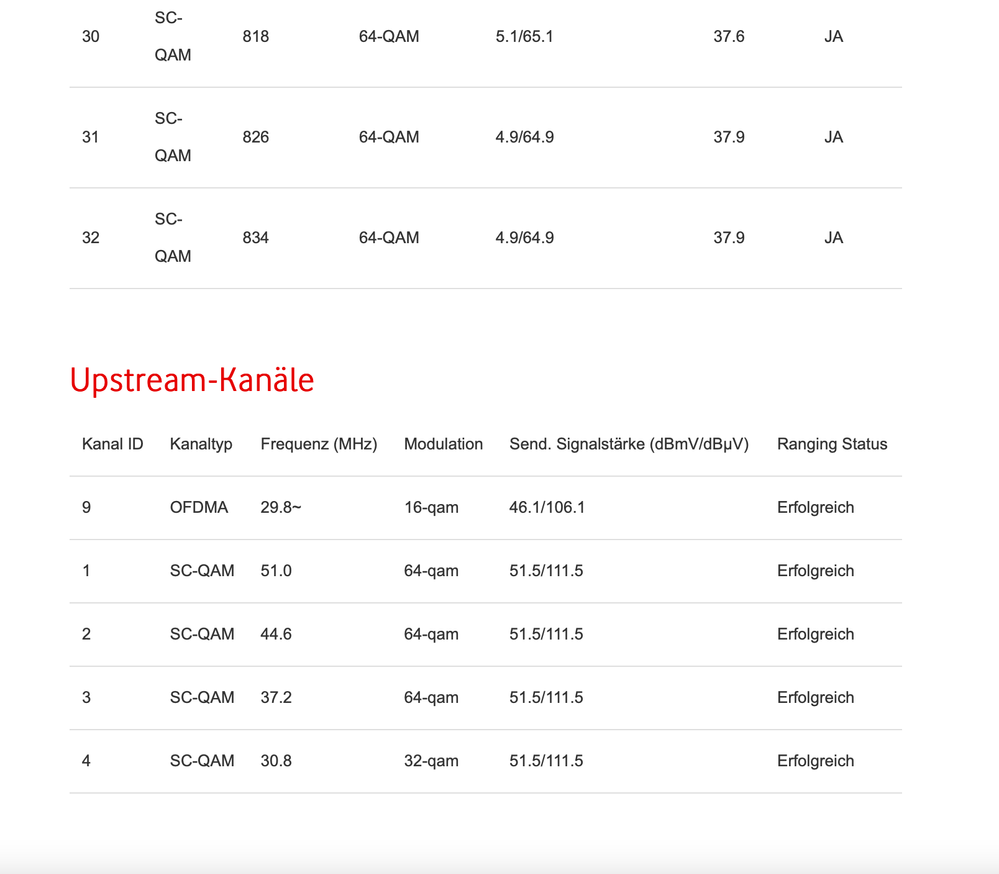
Task: Click the Upstream-Kanäle section heading
Action: click(192, 380)
